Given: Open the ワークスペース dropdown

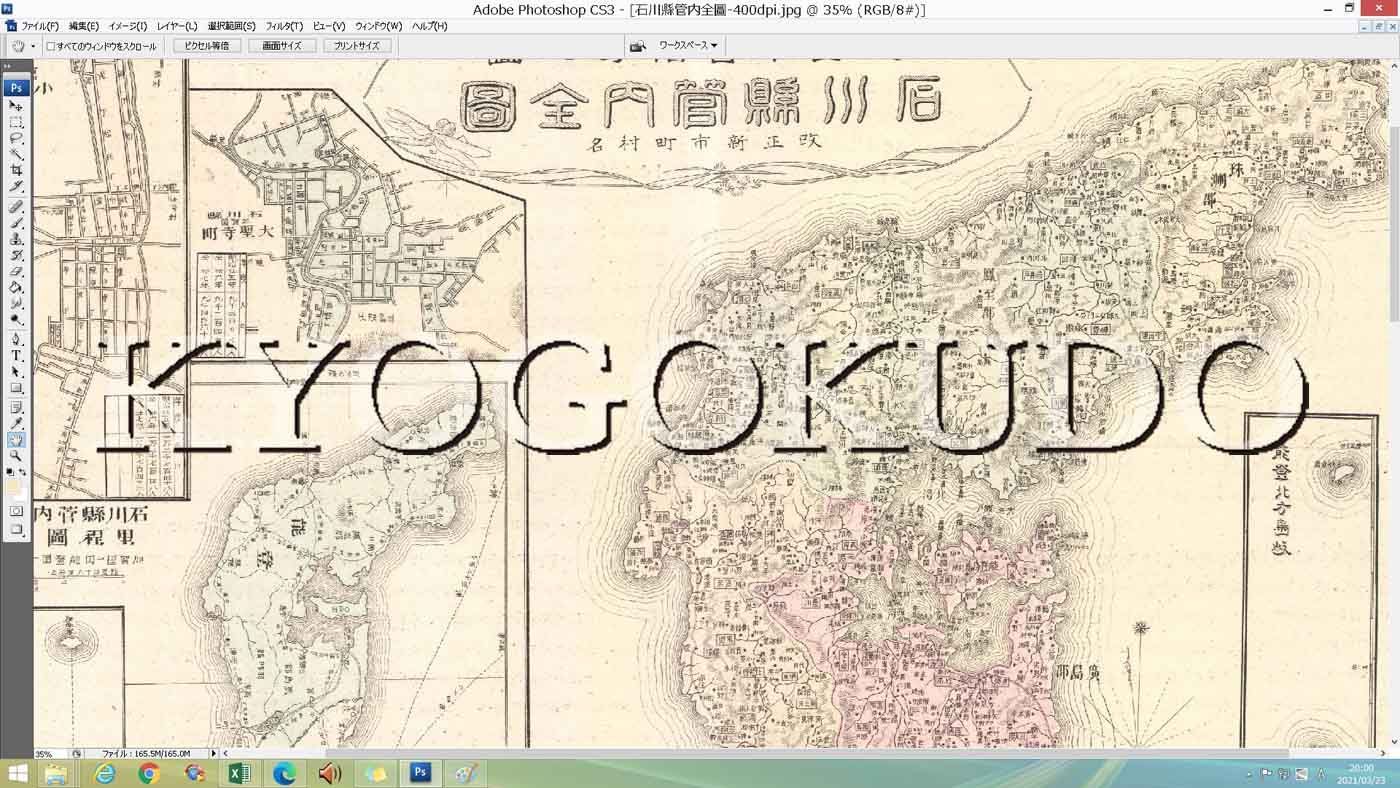Looking at the screenshot, I should coord(688,46).
